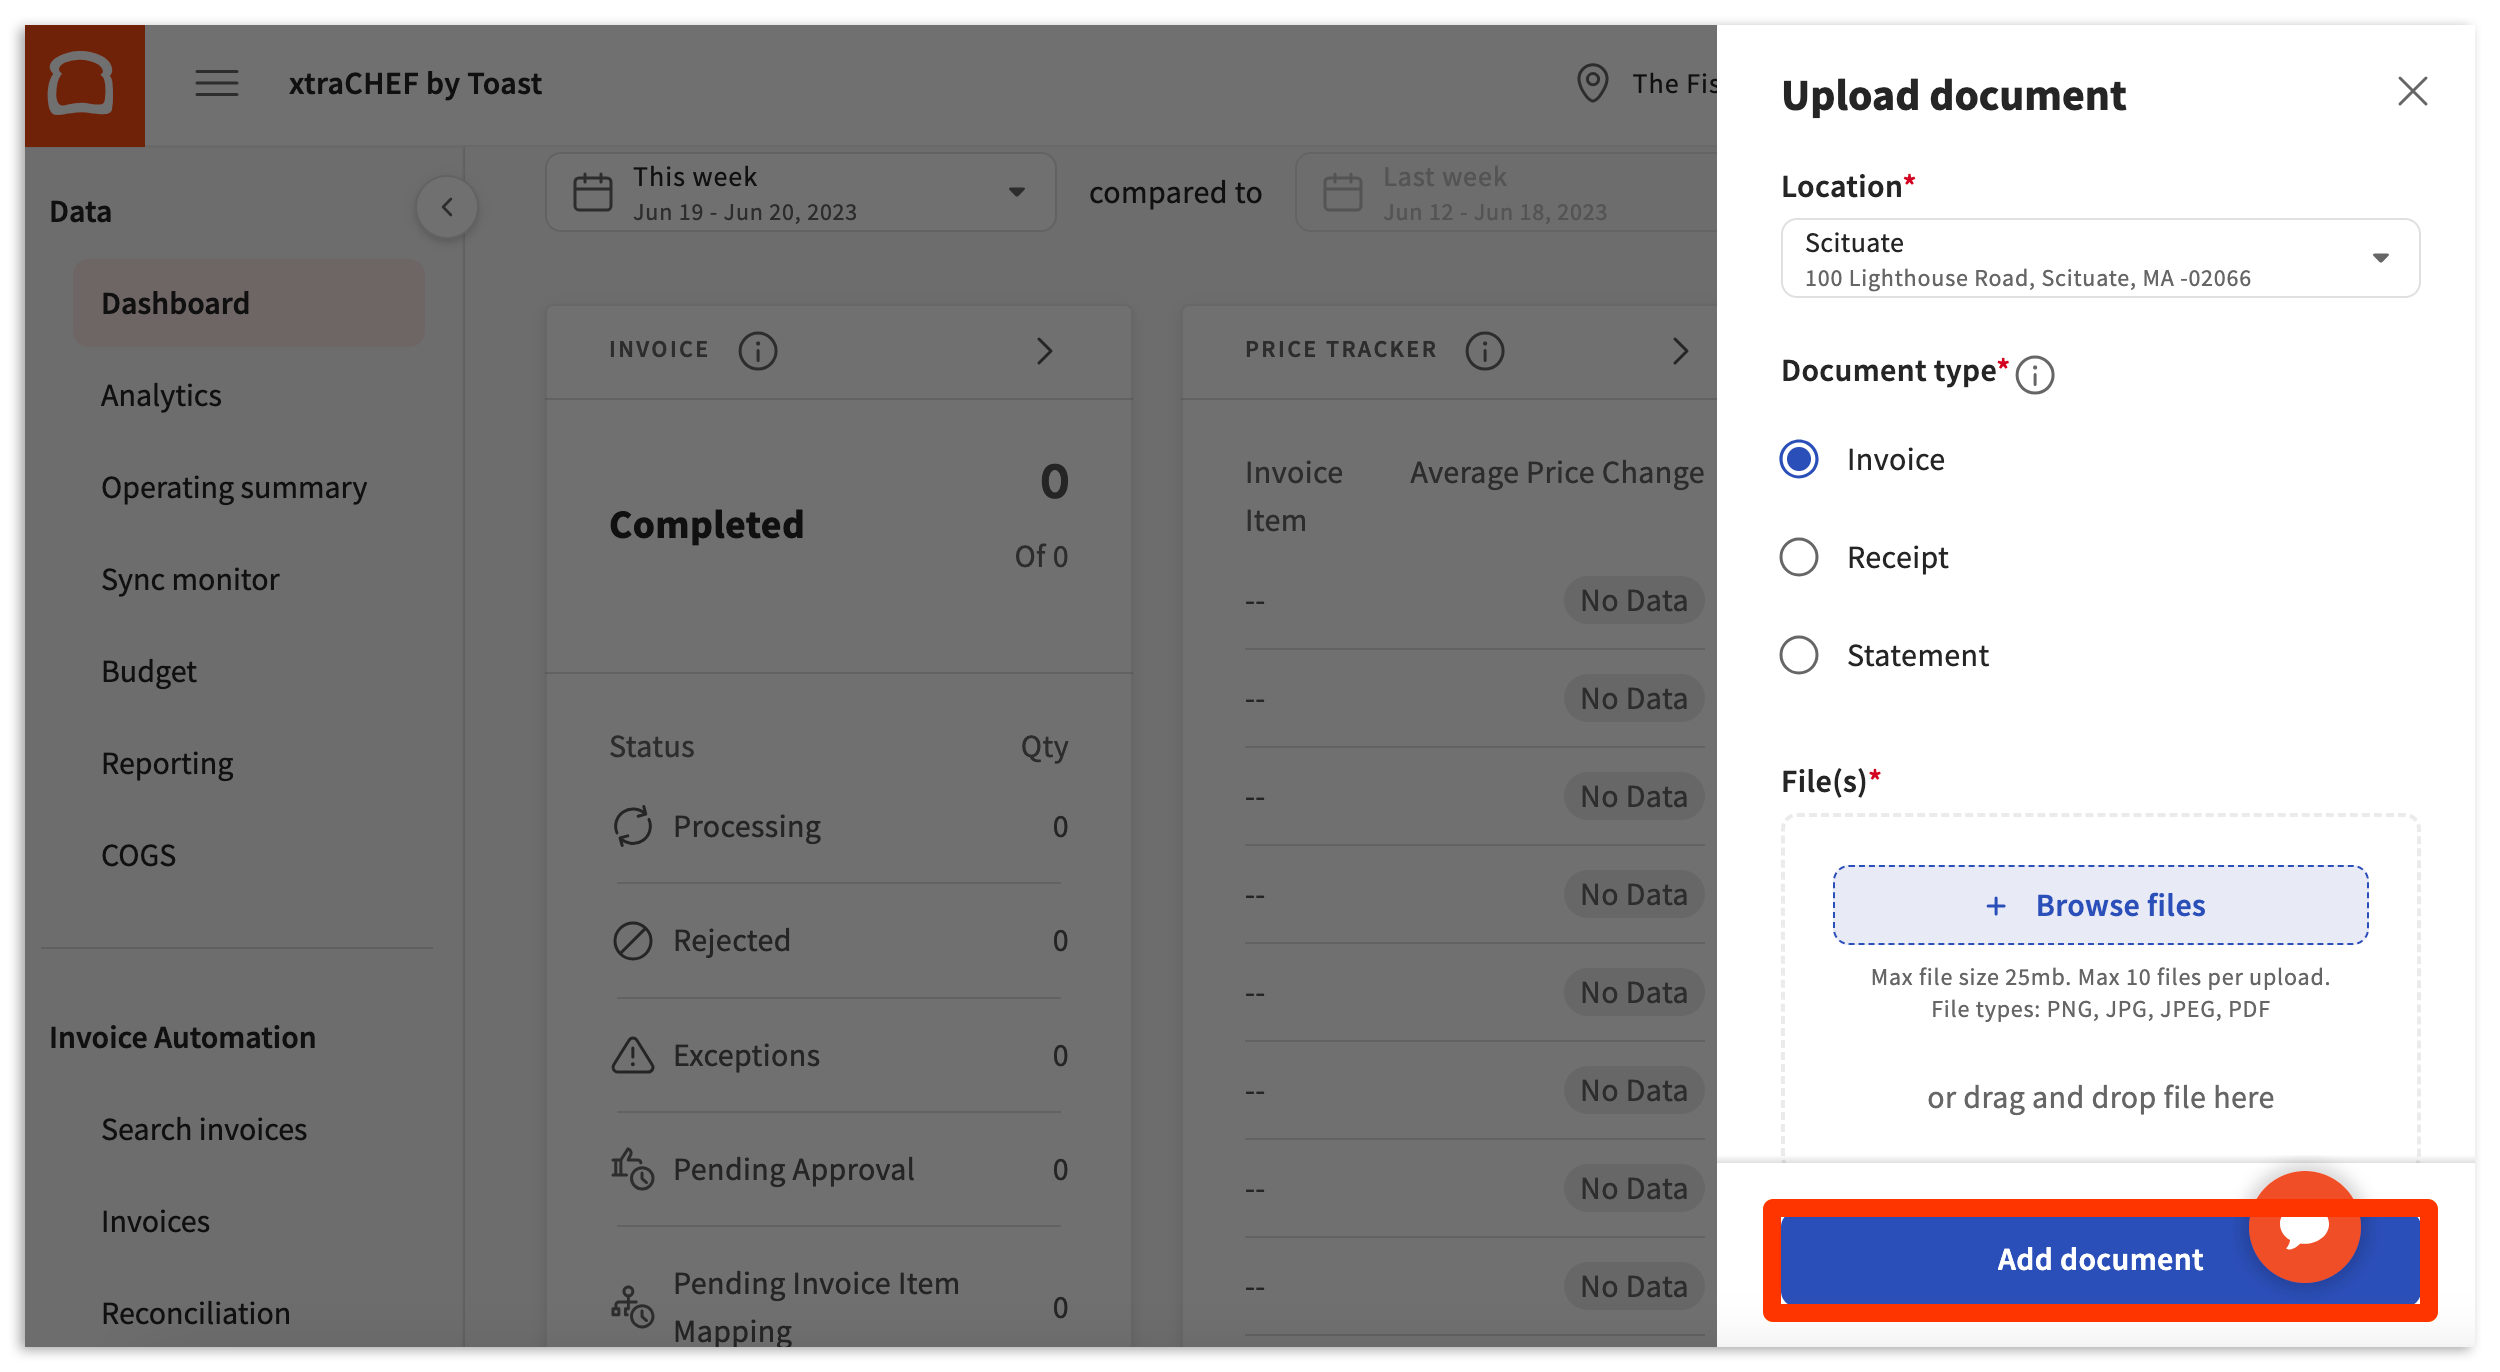Click the Price Tracker info icon
The image size is (2500, 1372).
tap(1484, 351)
